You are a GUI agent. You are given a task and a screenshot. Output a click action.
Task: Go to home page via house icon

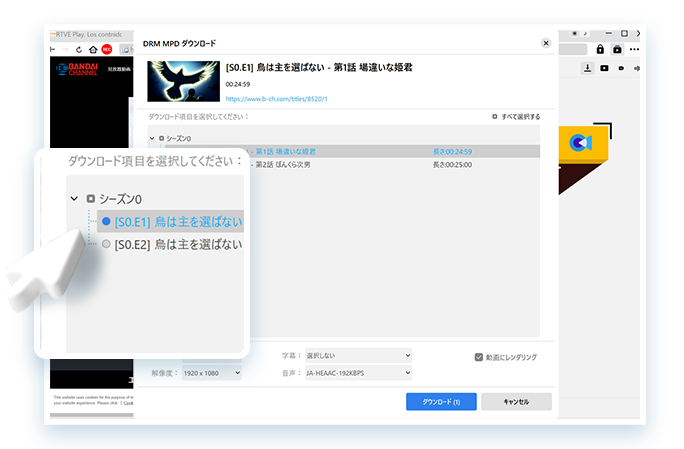point(93,50)
